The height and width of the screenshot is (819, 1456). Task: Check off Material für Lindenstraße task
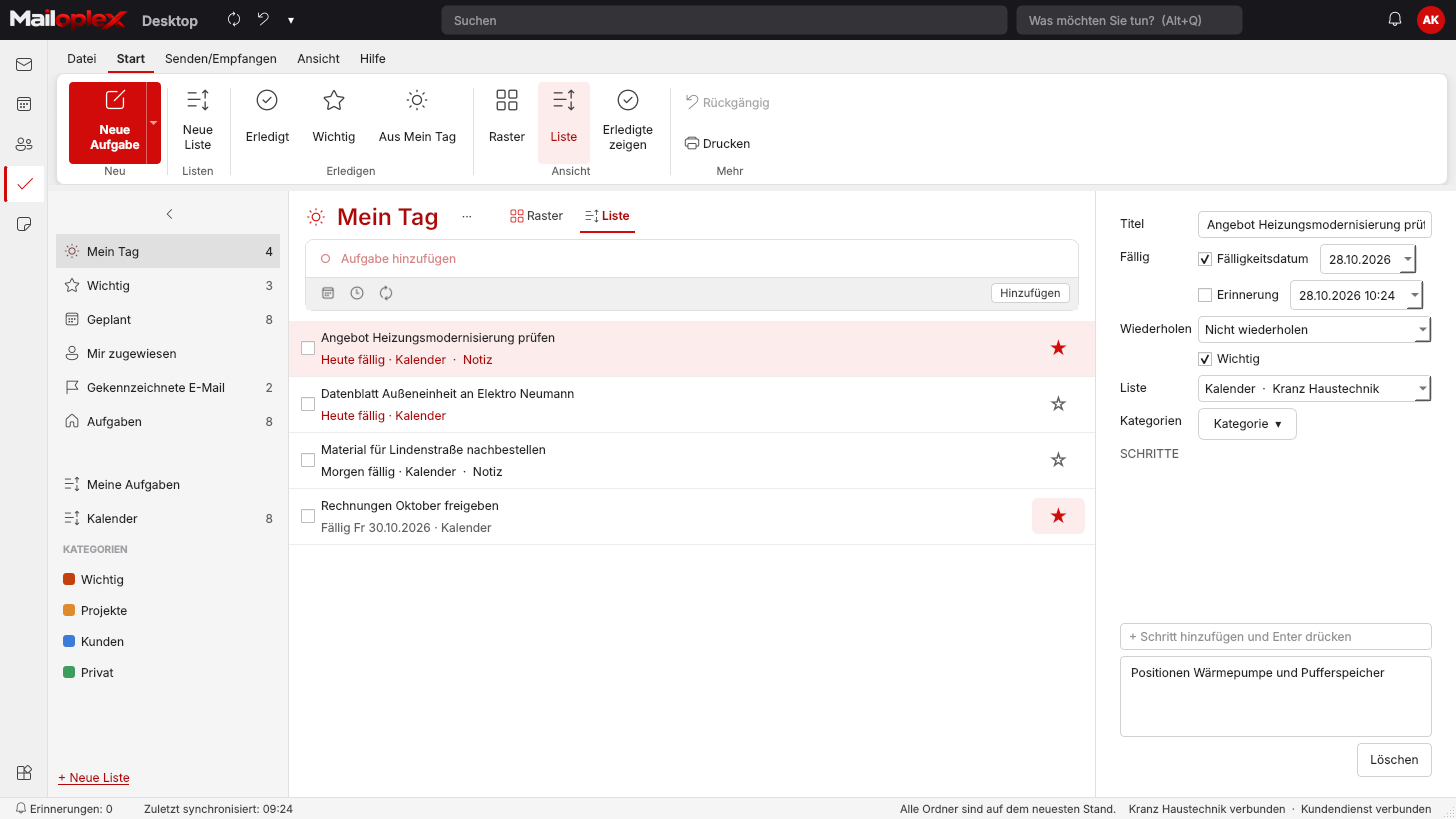[x=308, y=460]
